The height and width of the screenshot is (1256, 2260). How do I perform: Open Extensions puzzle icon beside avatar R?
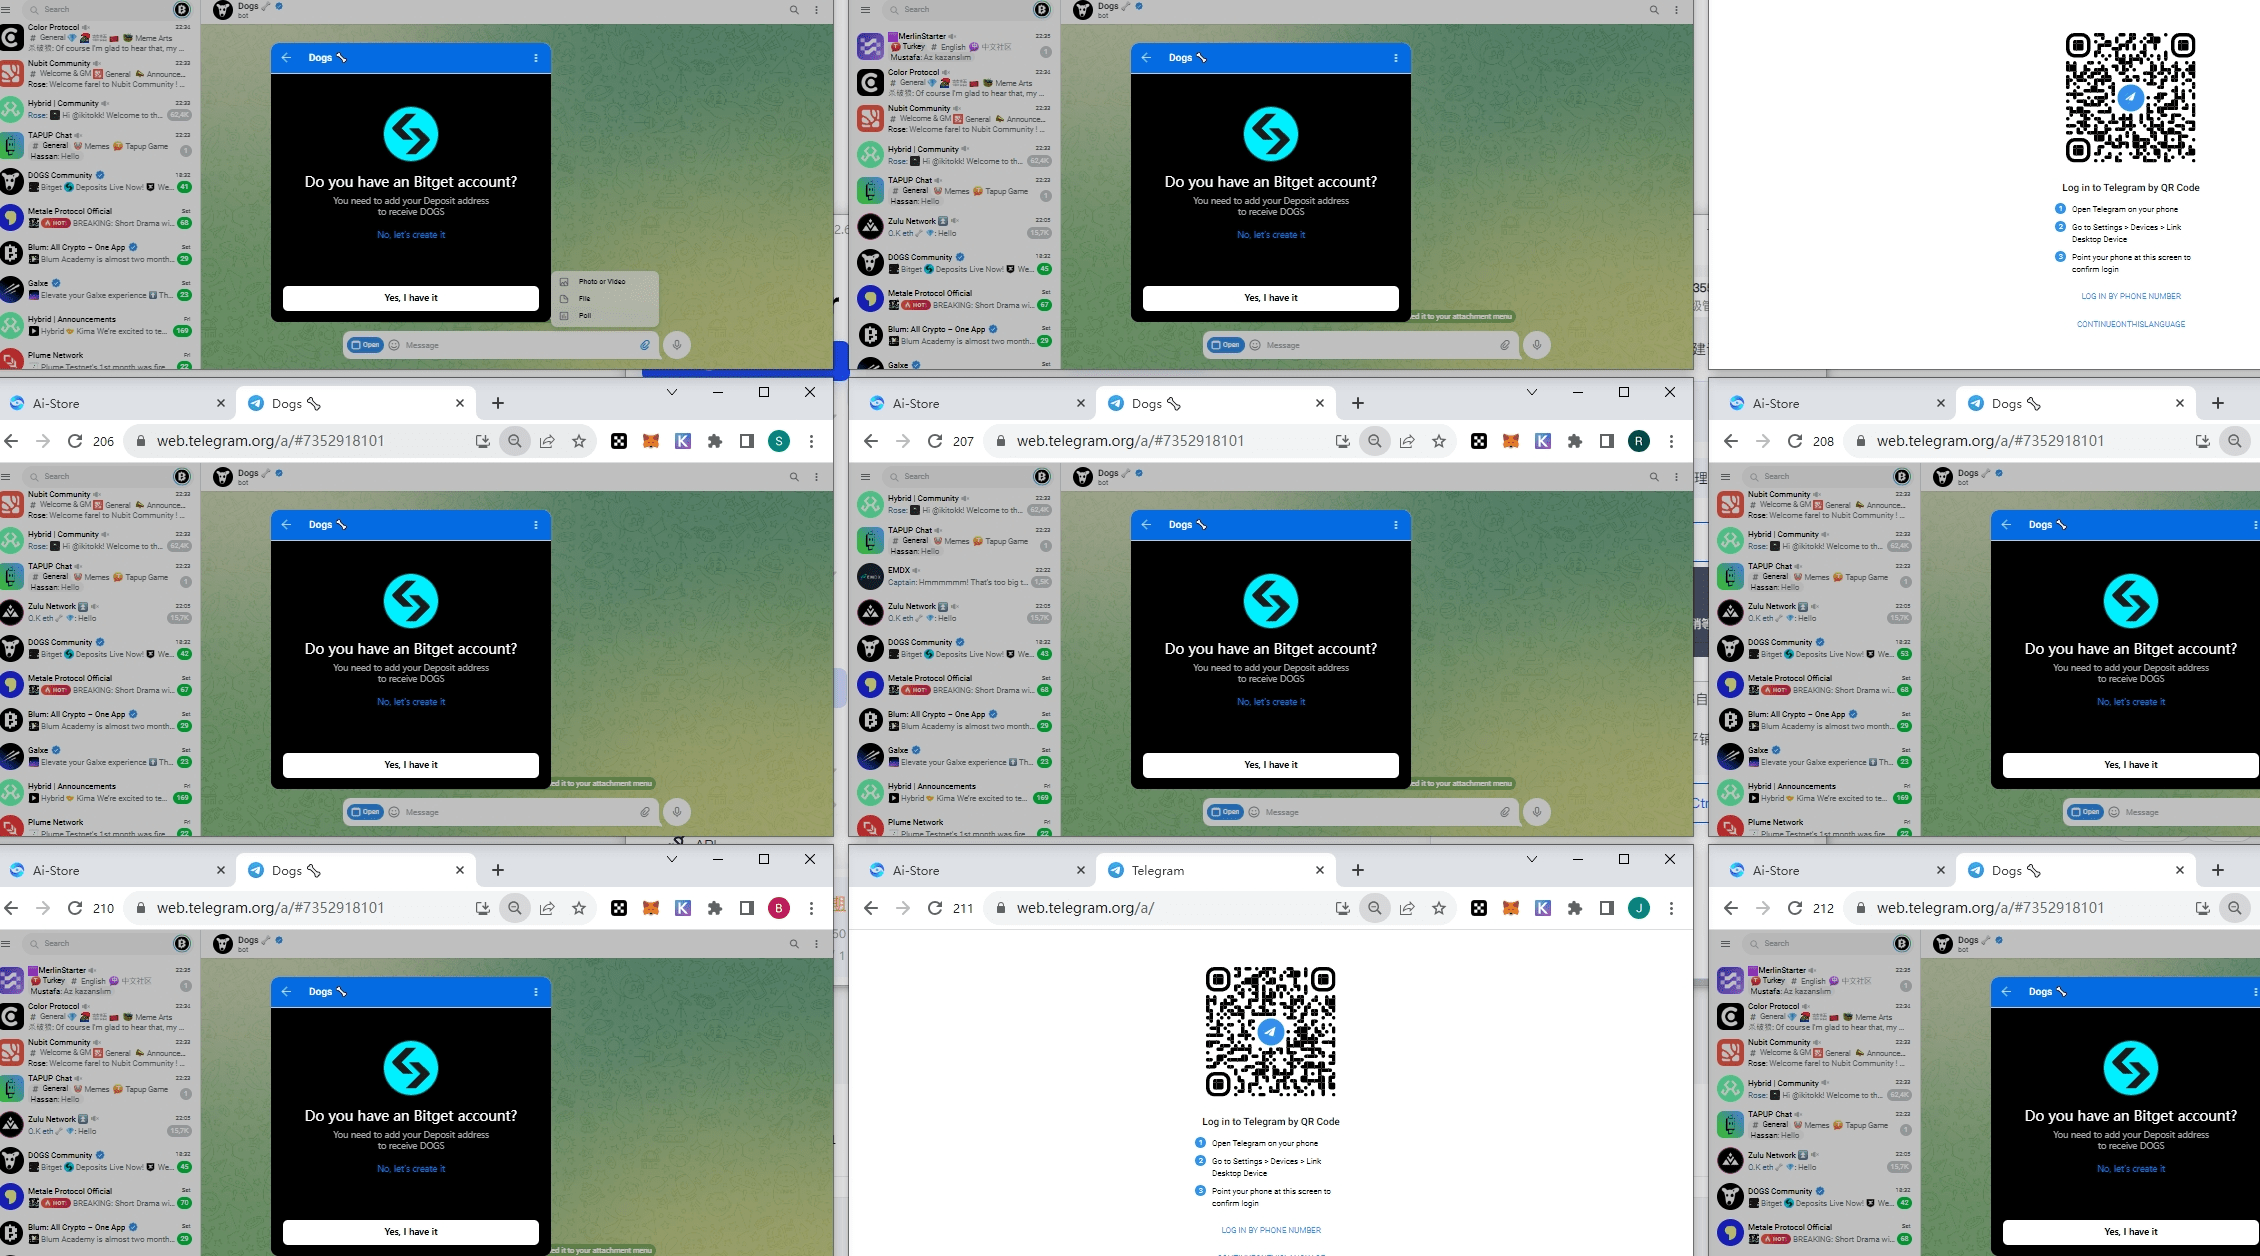pyautogui.click(x=1575, y=441)
